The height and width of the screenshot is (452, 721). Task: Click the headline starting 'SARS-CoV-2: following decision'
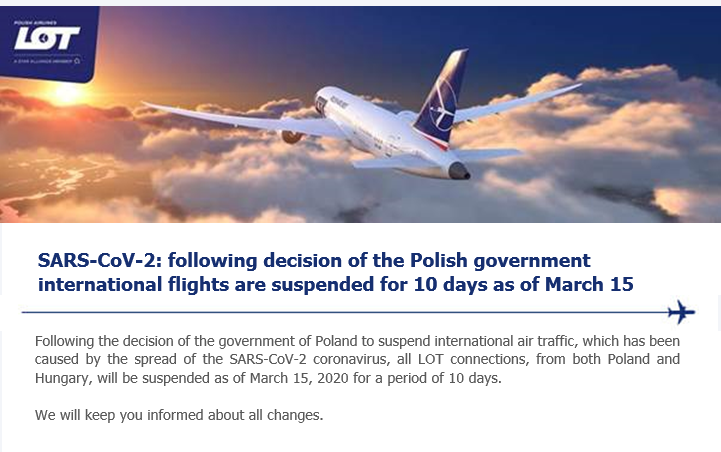coord(314,260)
